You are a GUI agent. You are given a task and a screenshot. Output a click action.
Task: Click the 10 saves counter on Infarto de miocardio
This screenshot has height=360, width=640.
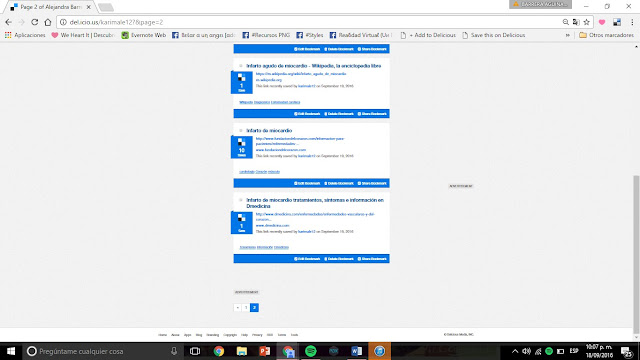click(x=242, y=147)
